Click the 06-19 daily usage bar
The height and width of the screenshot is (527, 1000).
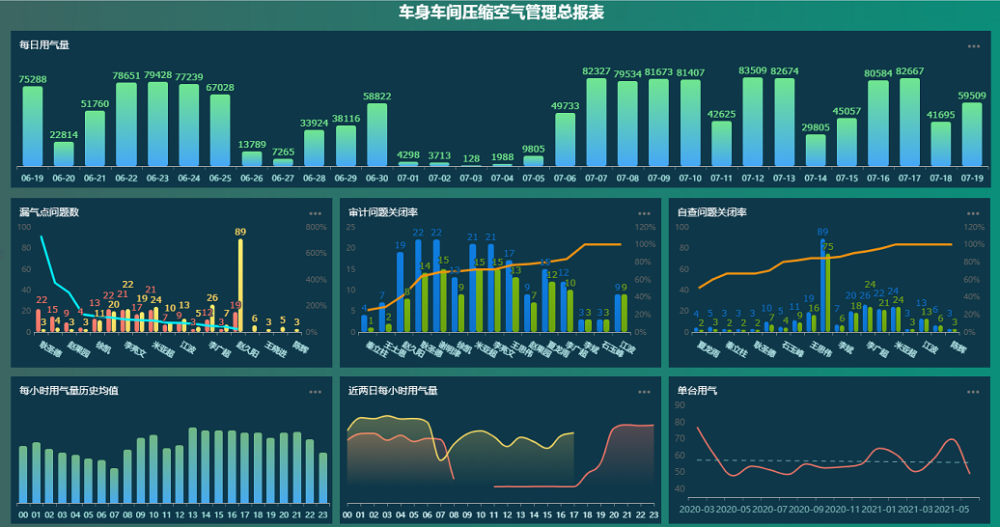[33, 126]
